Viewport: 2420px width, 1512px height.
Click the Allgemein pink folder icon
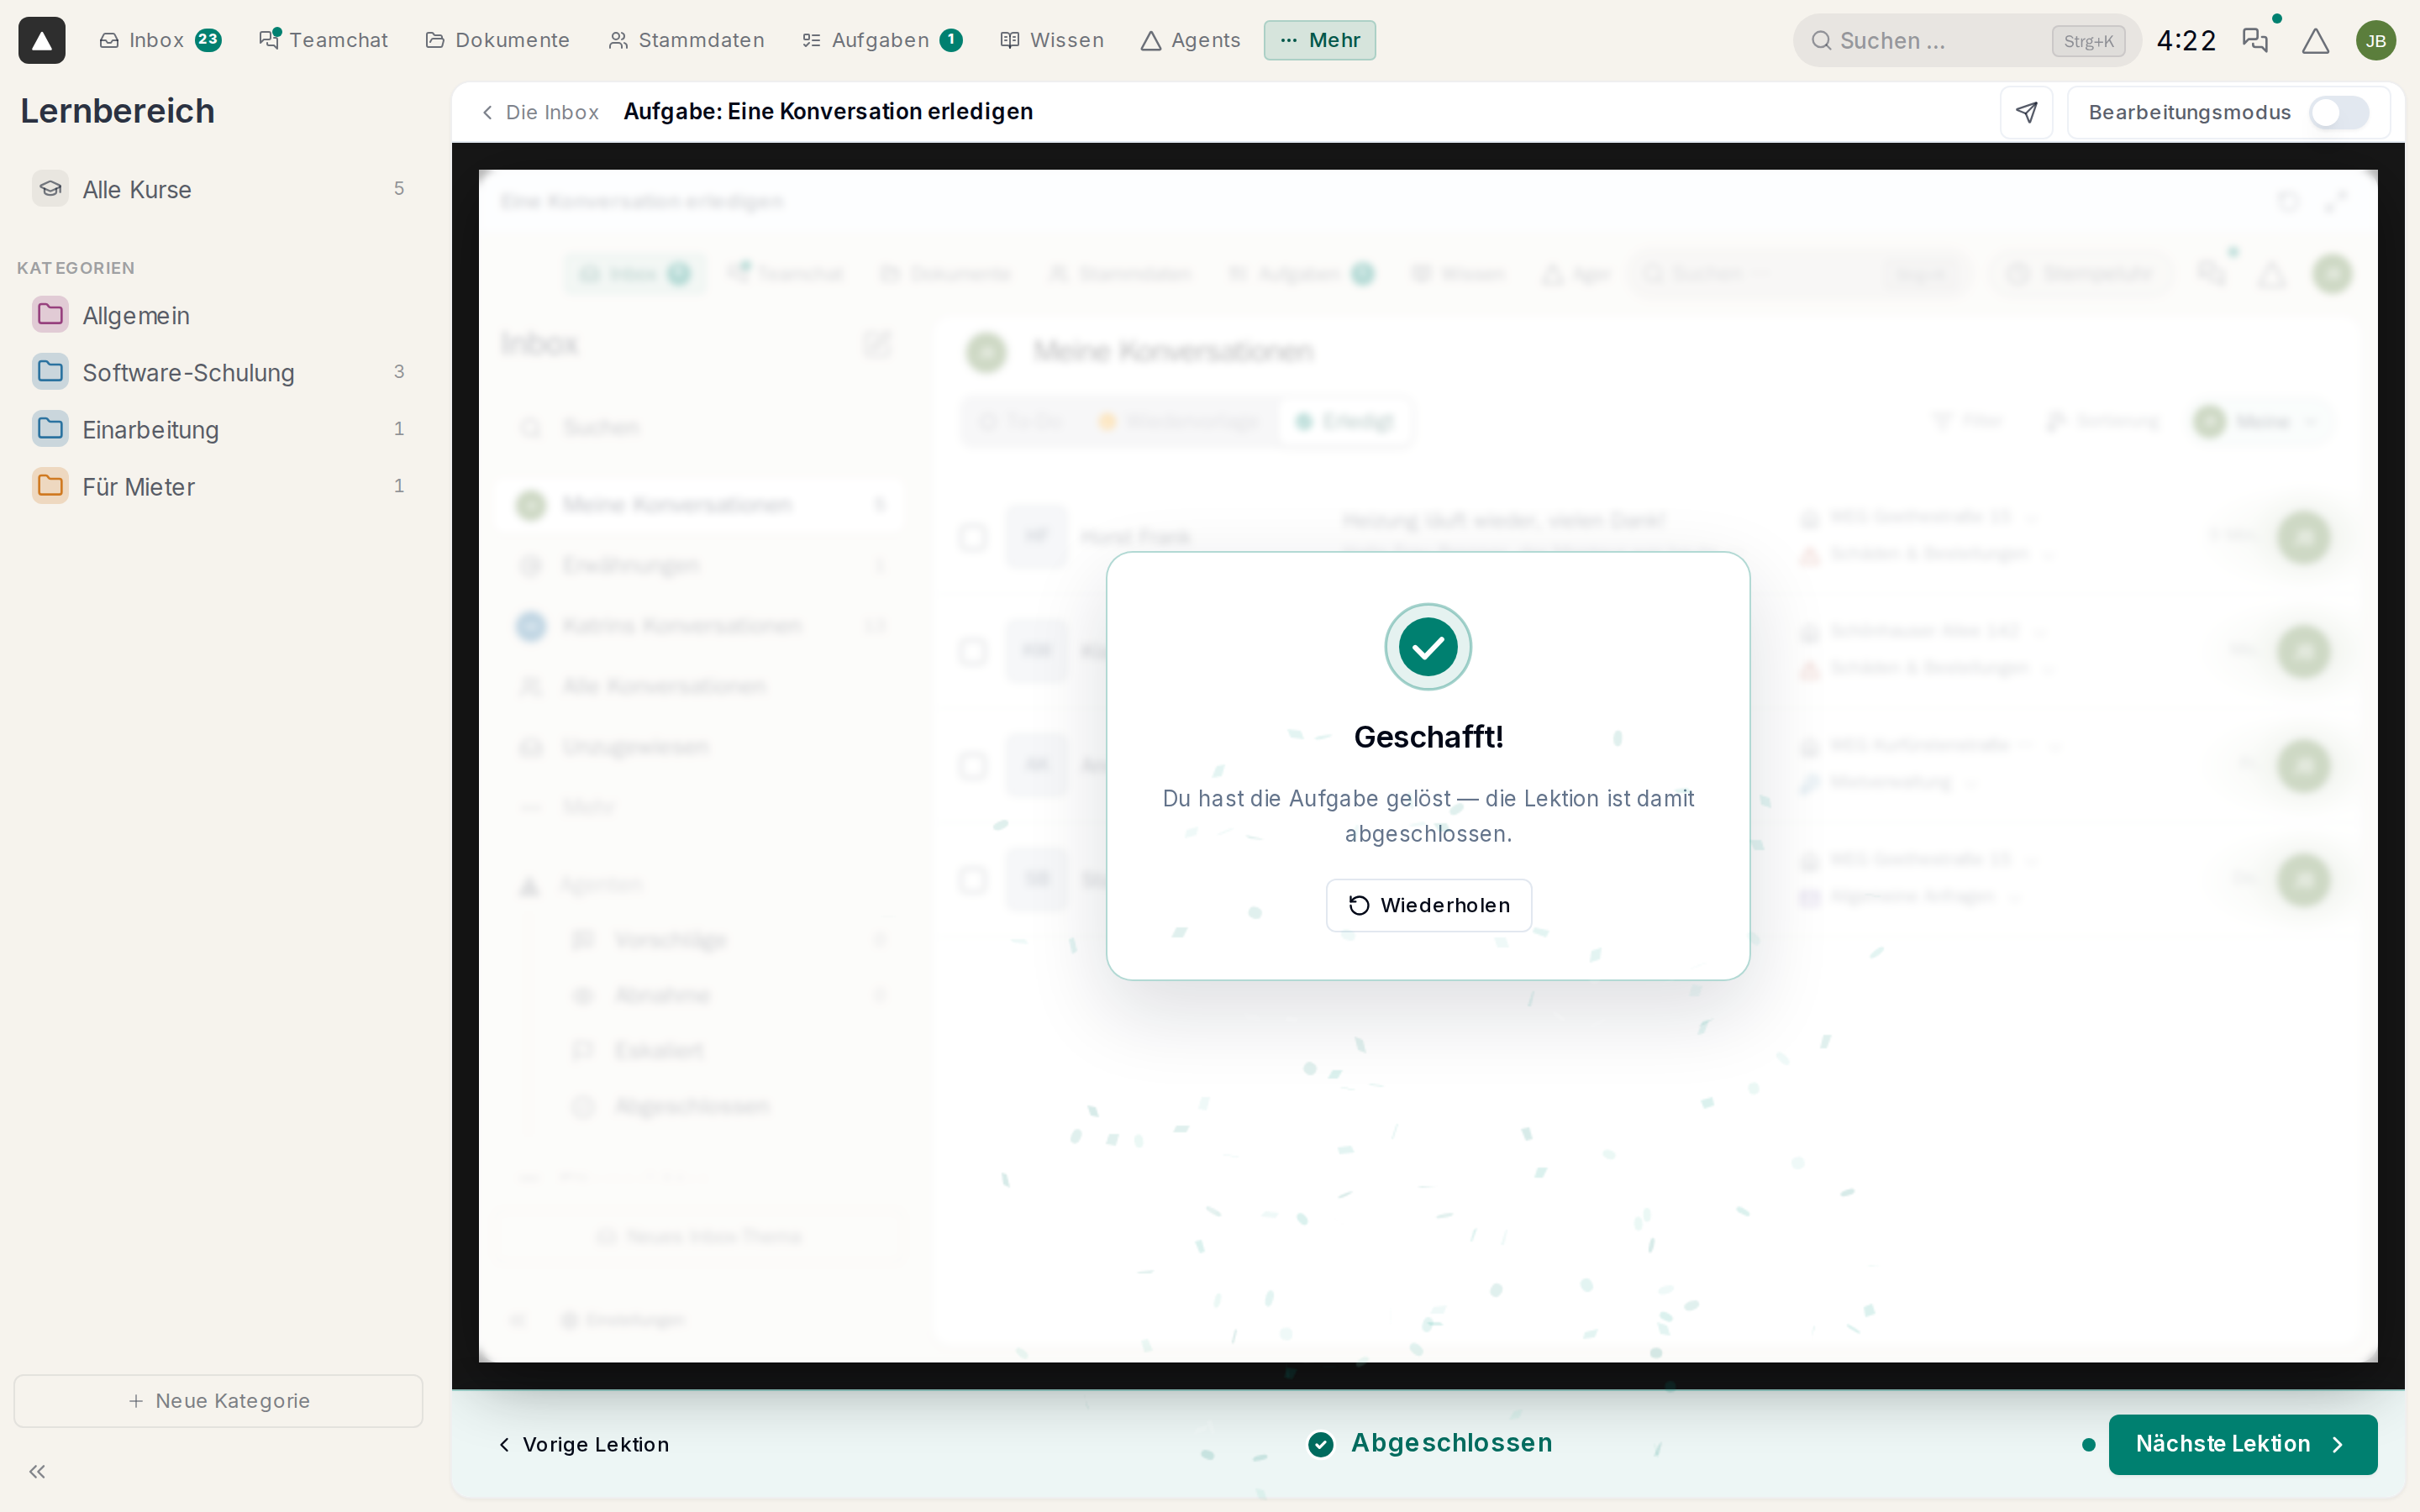tap(50, 315)
